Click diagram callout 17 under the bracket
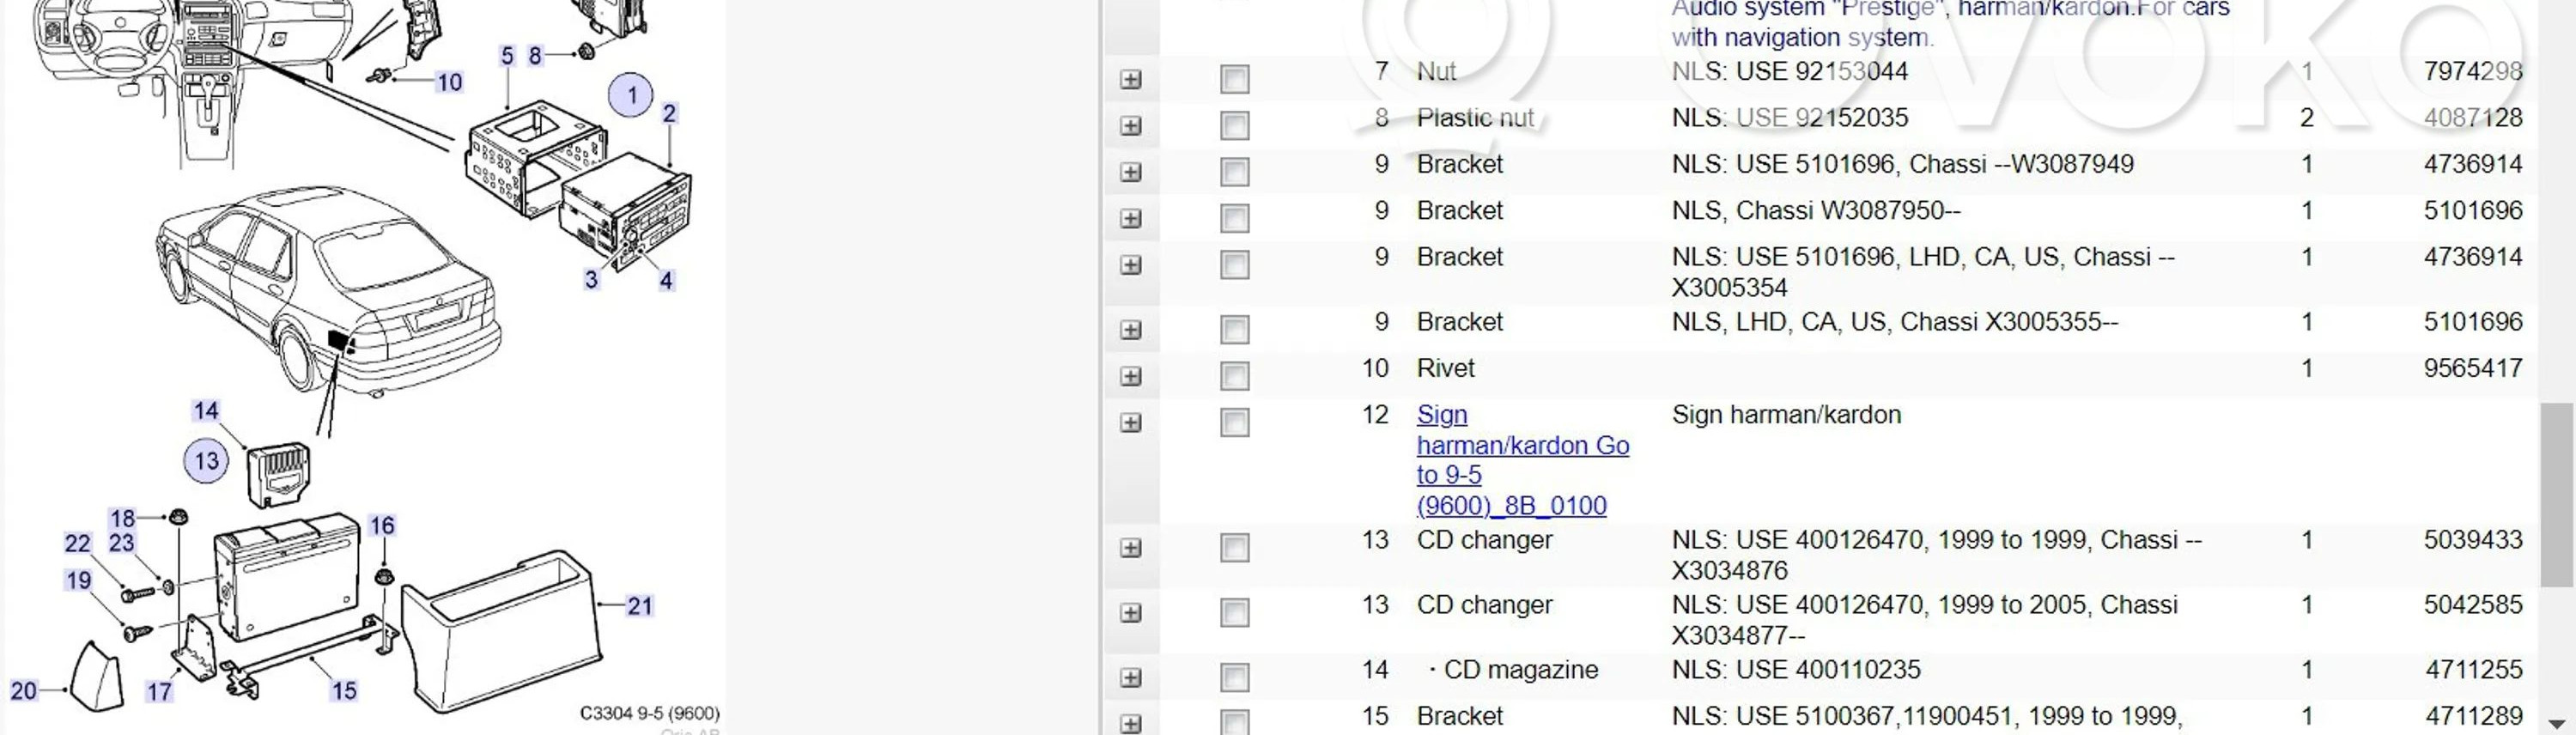This screenshot has width=2576, height=735. pos(159,691)
